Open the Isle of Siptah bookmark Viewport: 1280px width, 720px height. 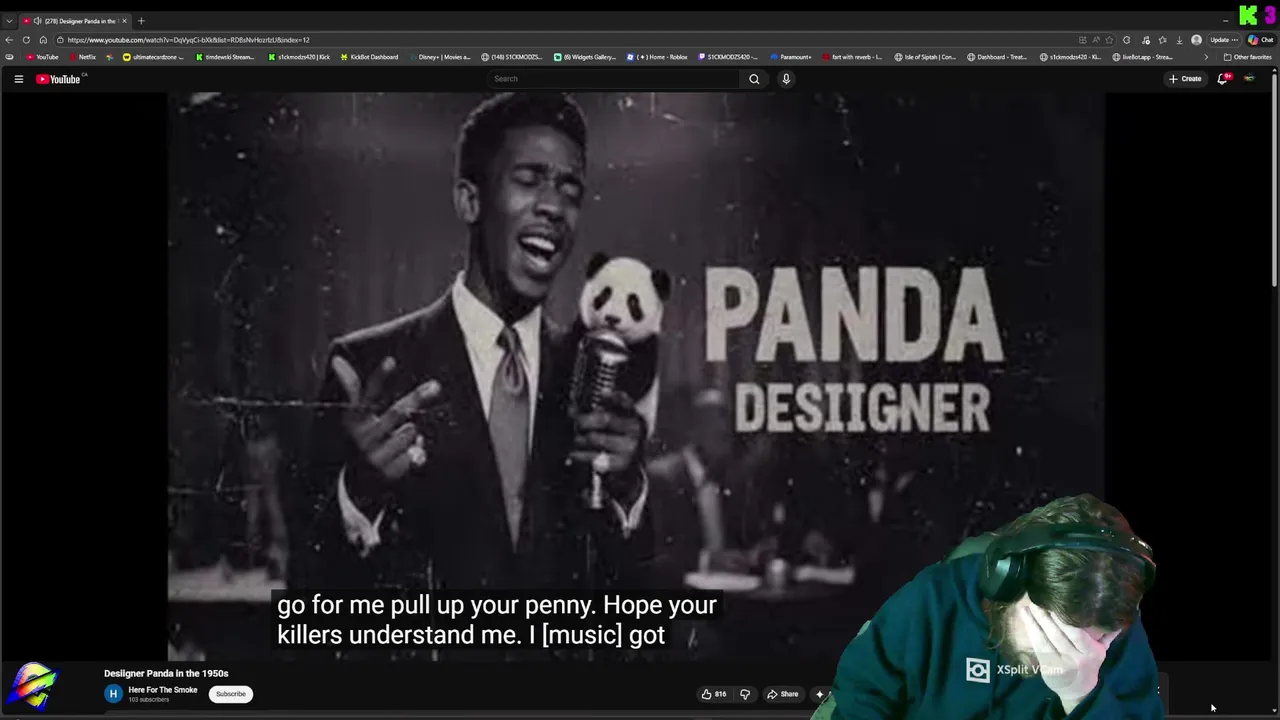[x=925, y=57]
